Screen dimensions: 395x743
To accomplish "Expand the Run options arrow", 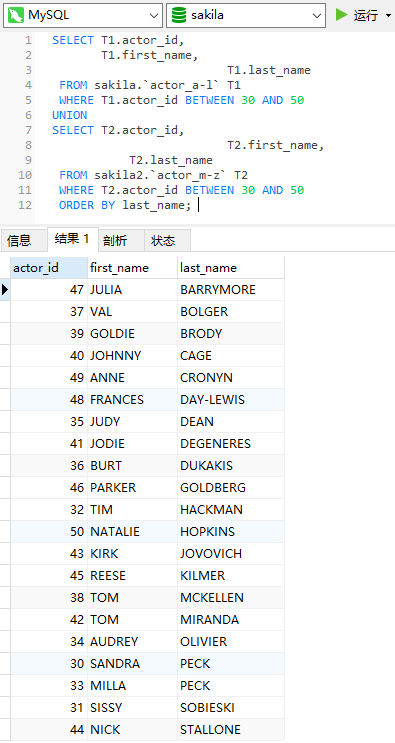I will [389, 15].
